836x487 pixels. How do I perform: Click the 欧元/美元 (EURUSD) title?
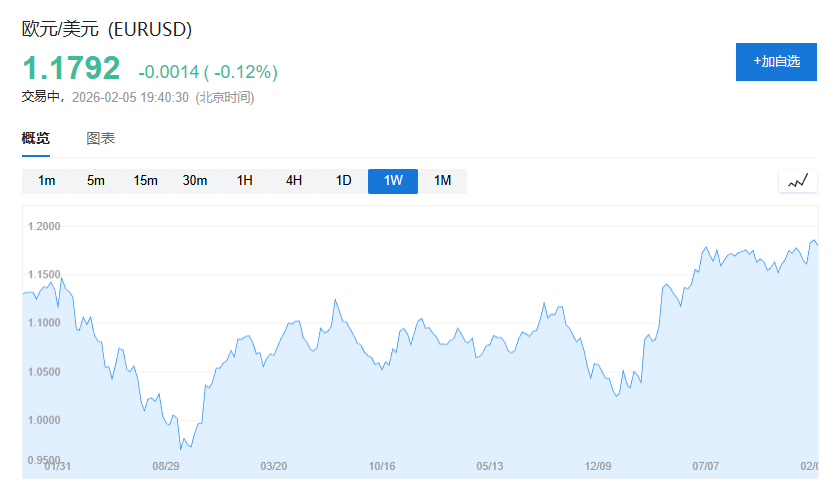107,30
